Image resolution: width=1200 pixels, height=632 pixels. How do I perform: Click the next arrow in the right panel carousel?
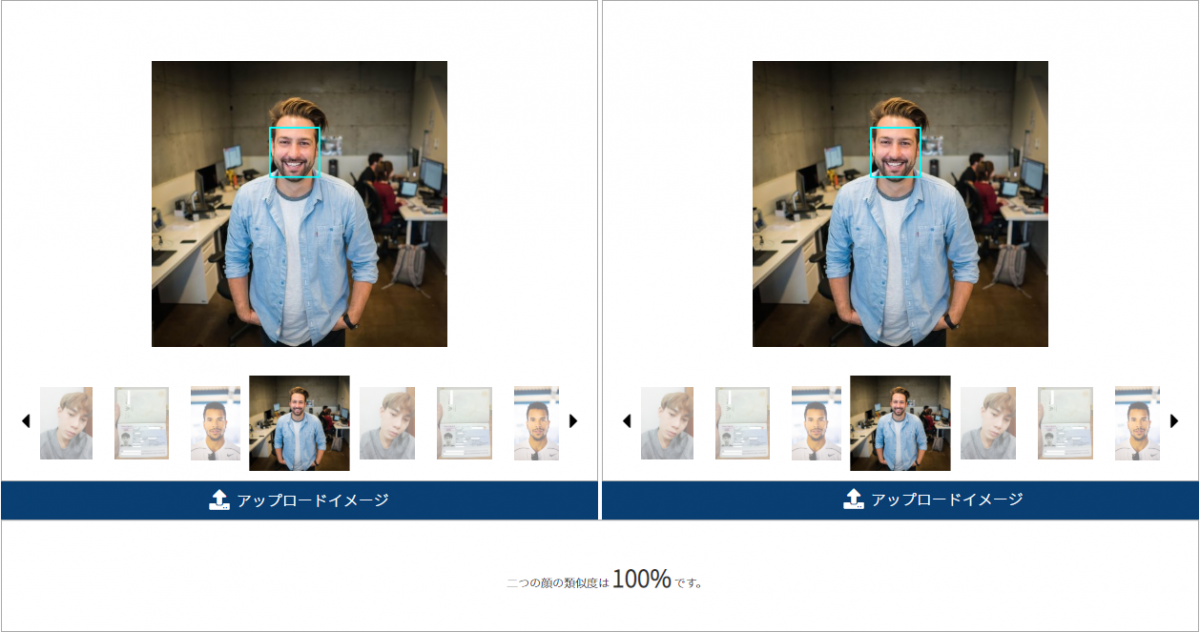1174,422
